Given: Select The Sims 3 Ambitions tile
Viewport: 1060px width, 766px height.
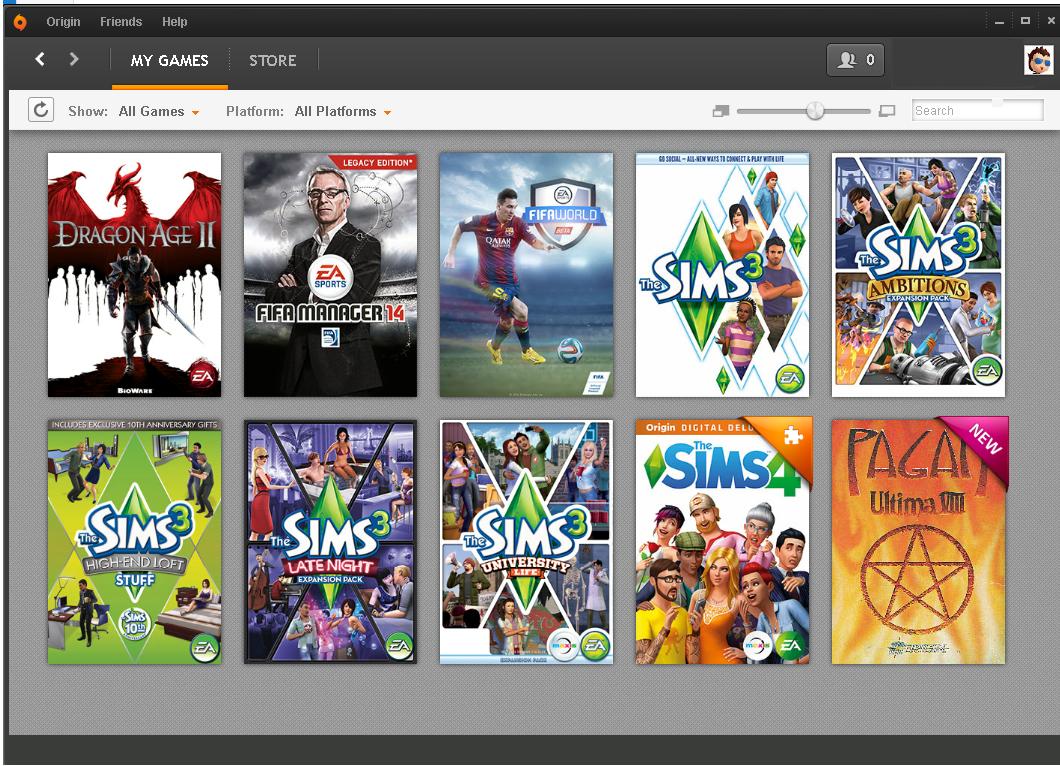Looking at the screenshot, I should tap(918, 274).
